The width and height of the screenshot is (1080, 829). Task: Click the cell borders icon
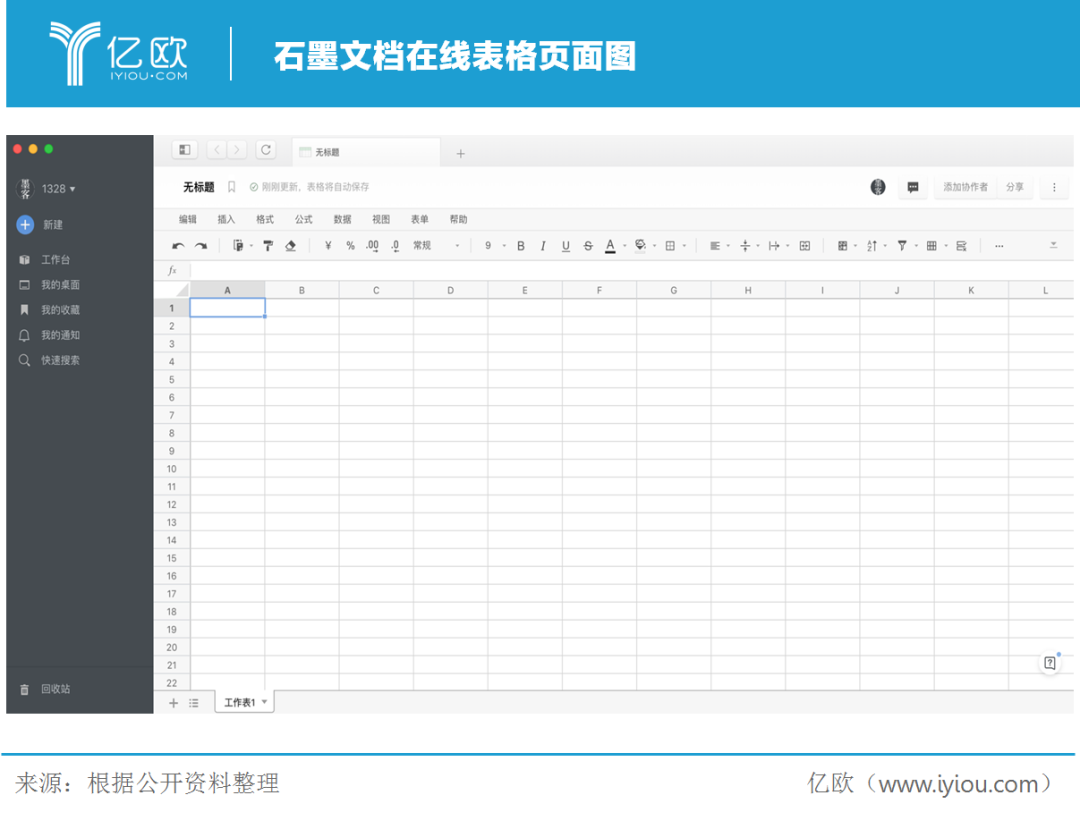click(670, 246)
